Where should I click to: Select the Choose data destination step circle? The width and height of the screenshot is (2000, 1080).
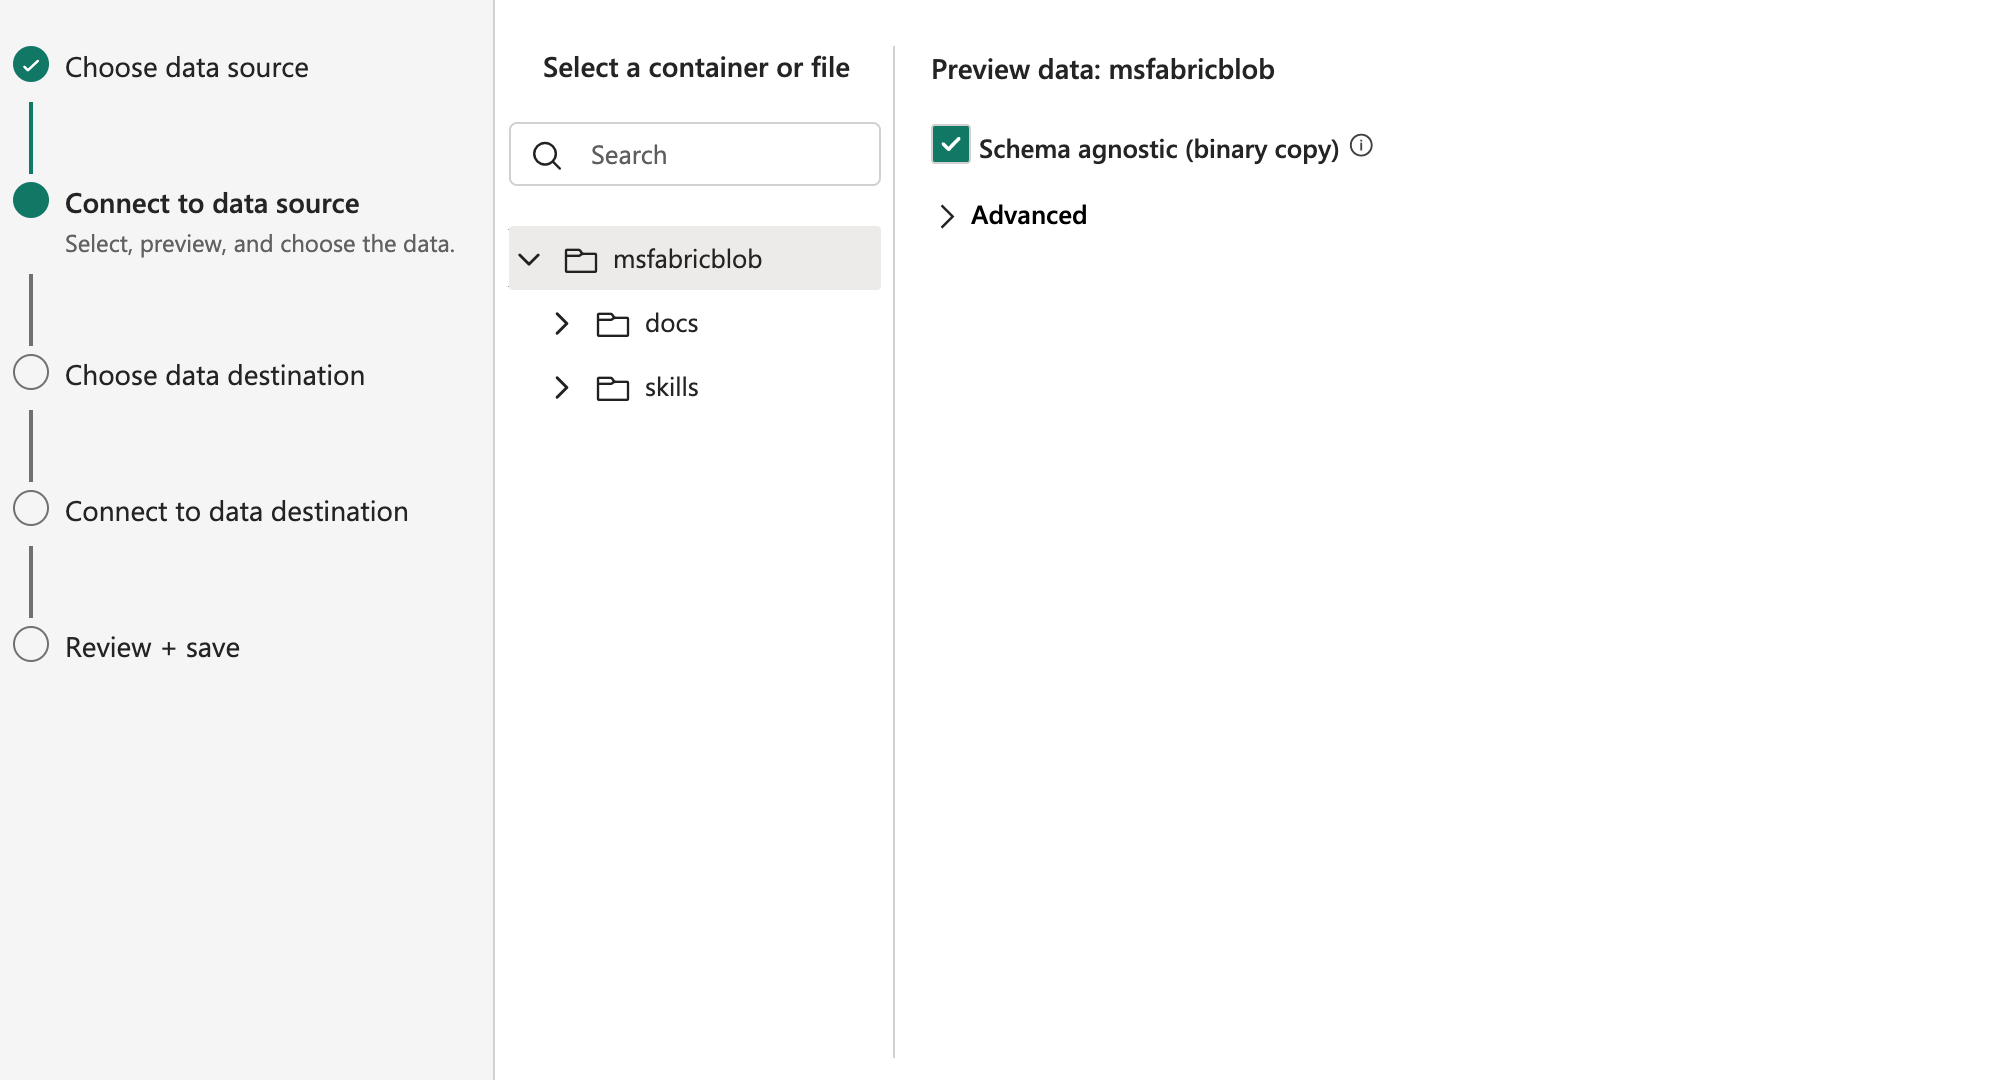pos(31,372)
